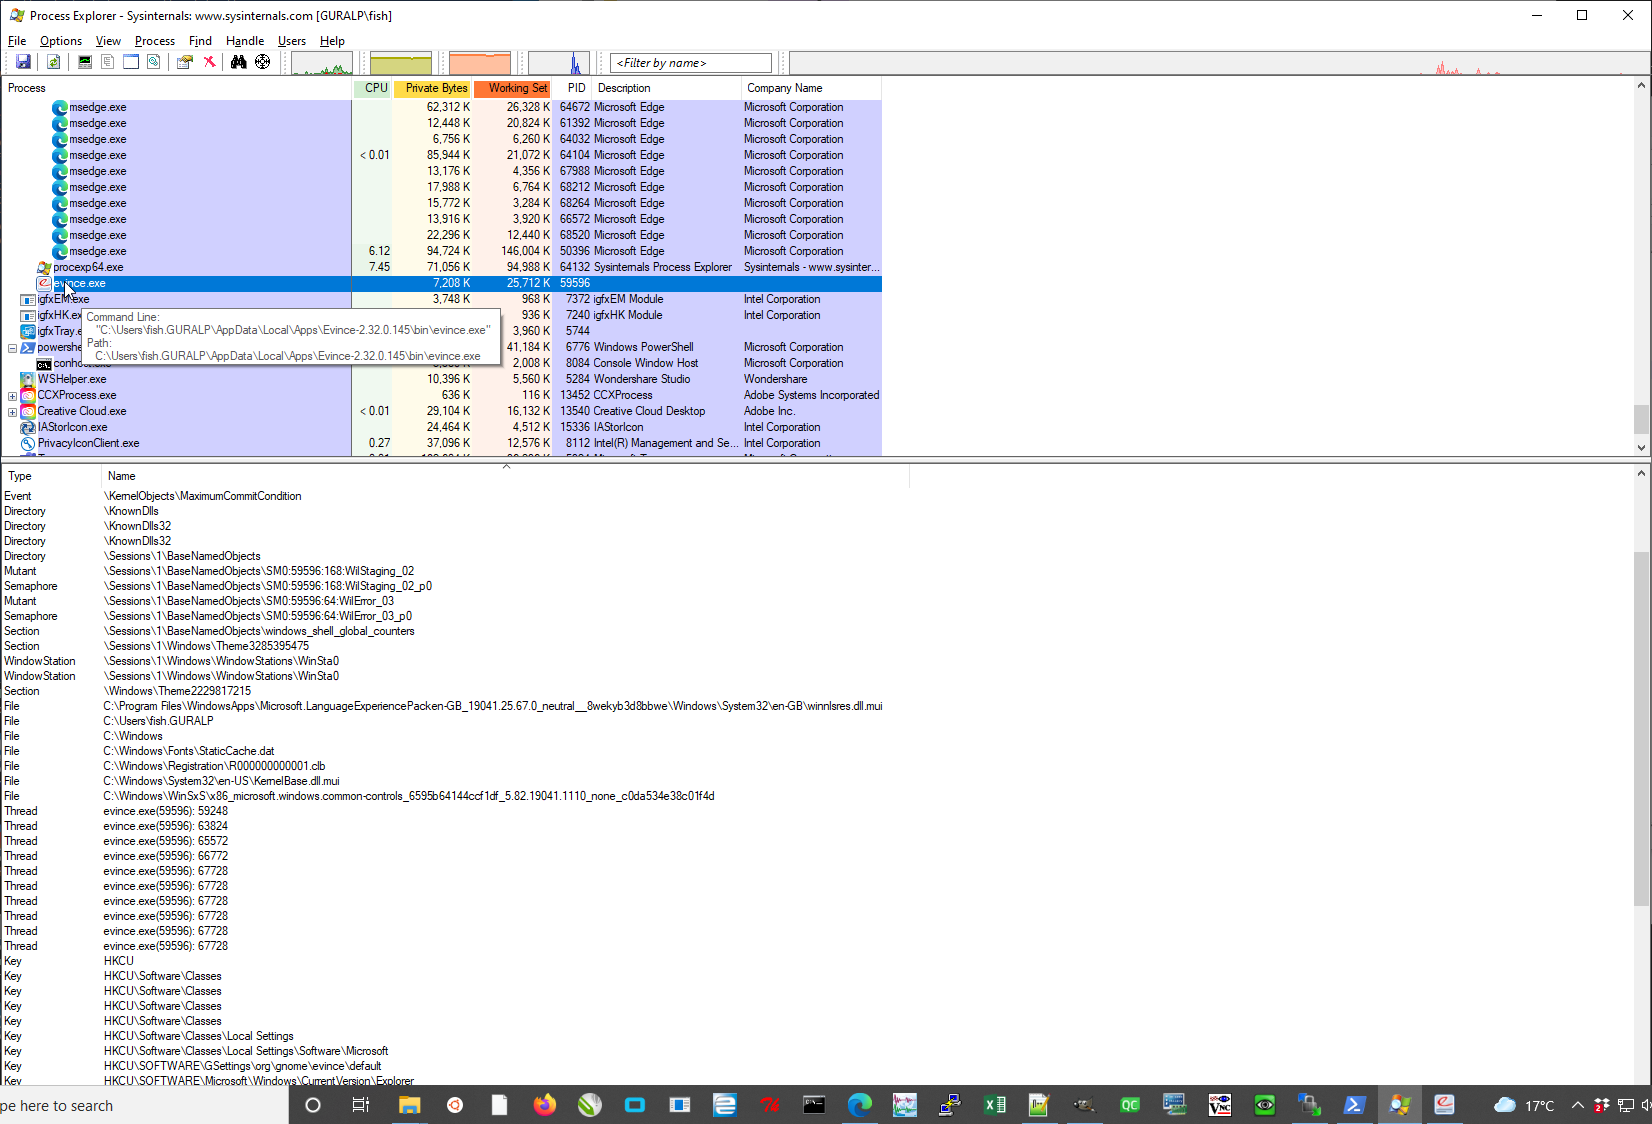Select the StaticCache.dat file handle

pyautogui.click(x=455, y=751)
